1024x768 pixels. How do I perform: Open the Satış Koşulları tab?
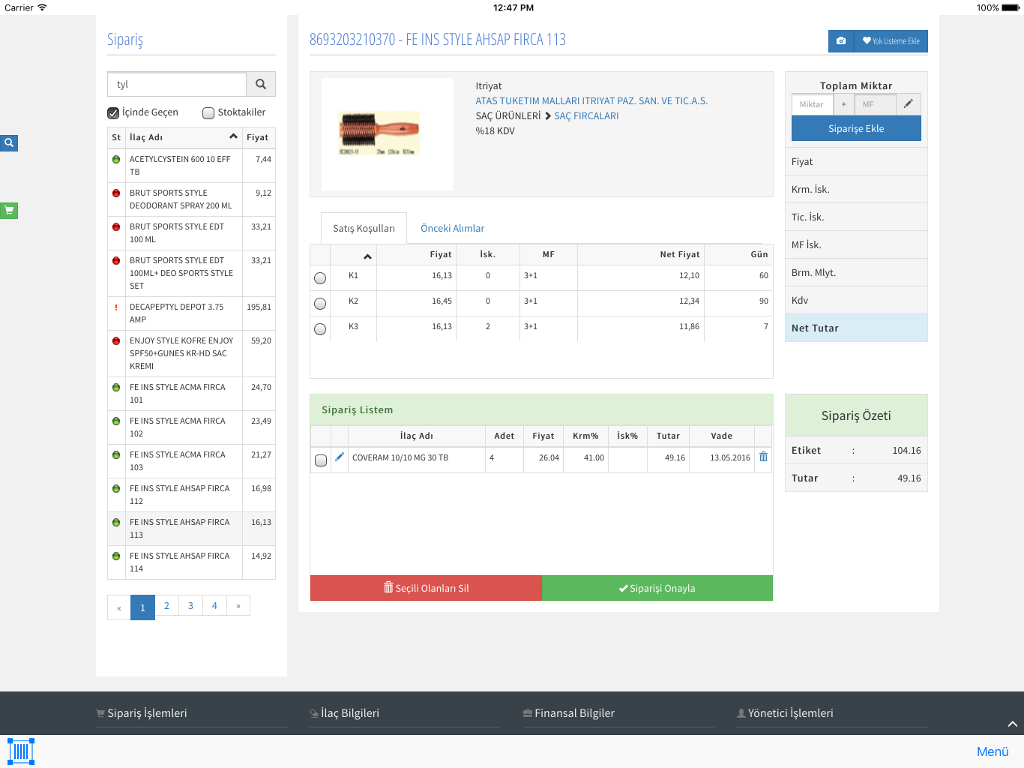click(x=364, y=228)
